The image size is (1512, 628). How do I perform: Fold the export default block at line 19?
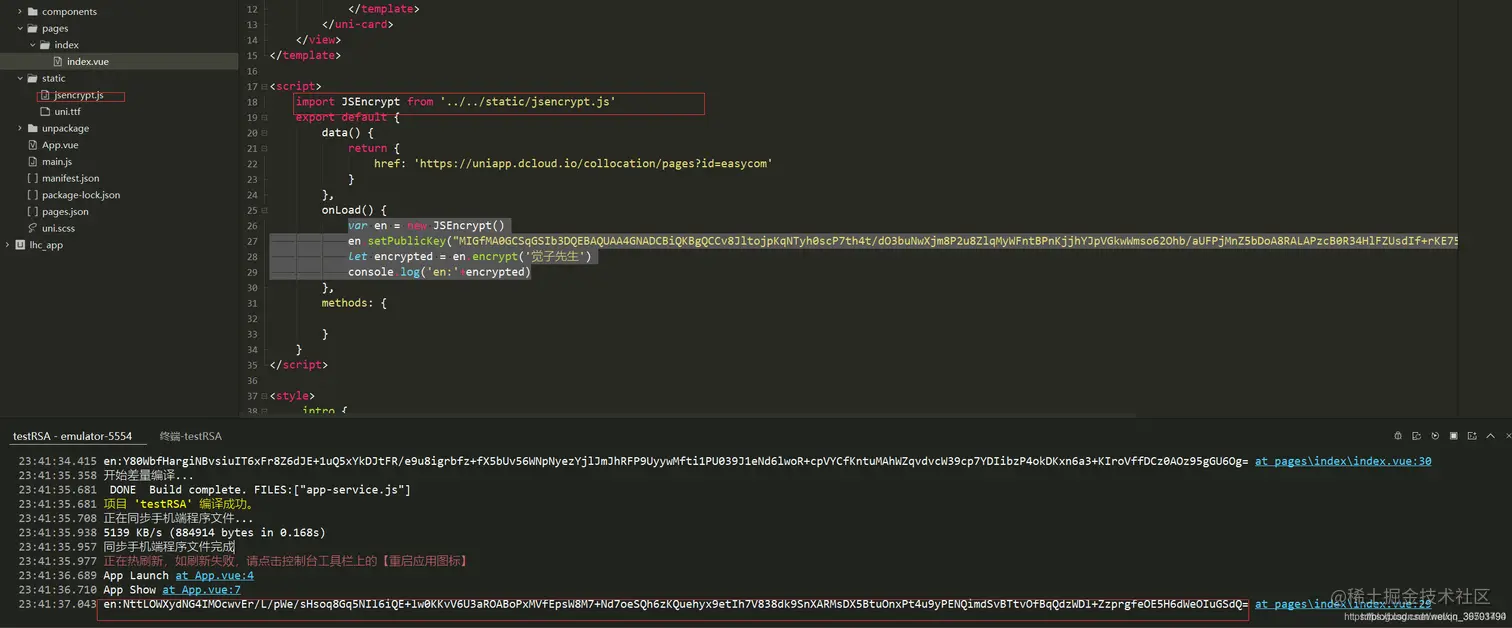pyautogui.click(x=265, y=117)
